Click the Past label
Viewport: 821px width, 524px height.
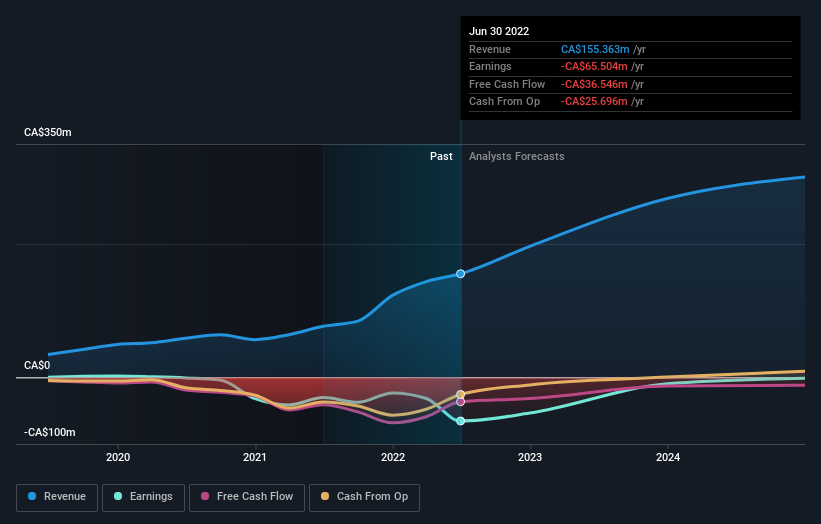[x=441, y=157]
